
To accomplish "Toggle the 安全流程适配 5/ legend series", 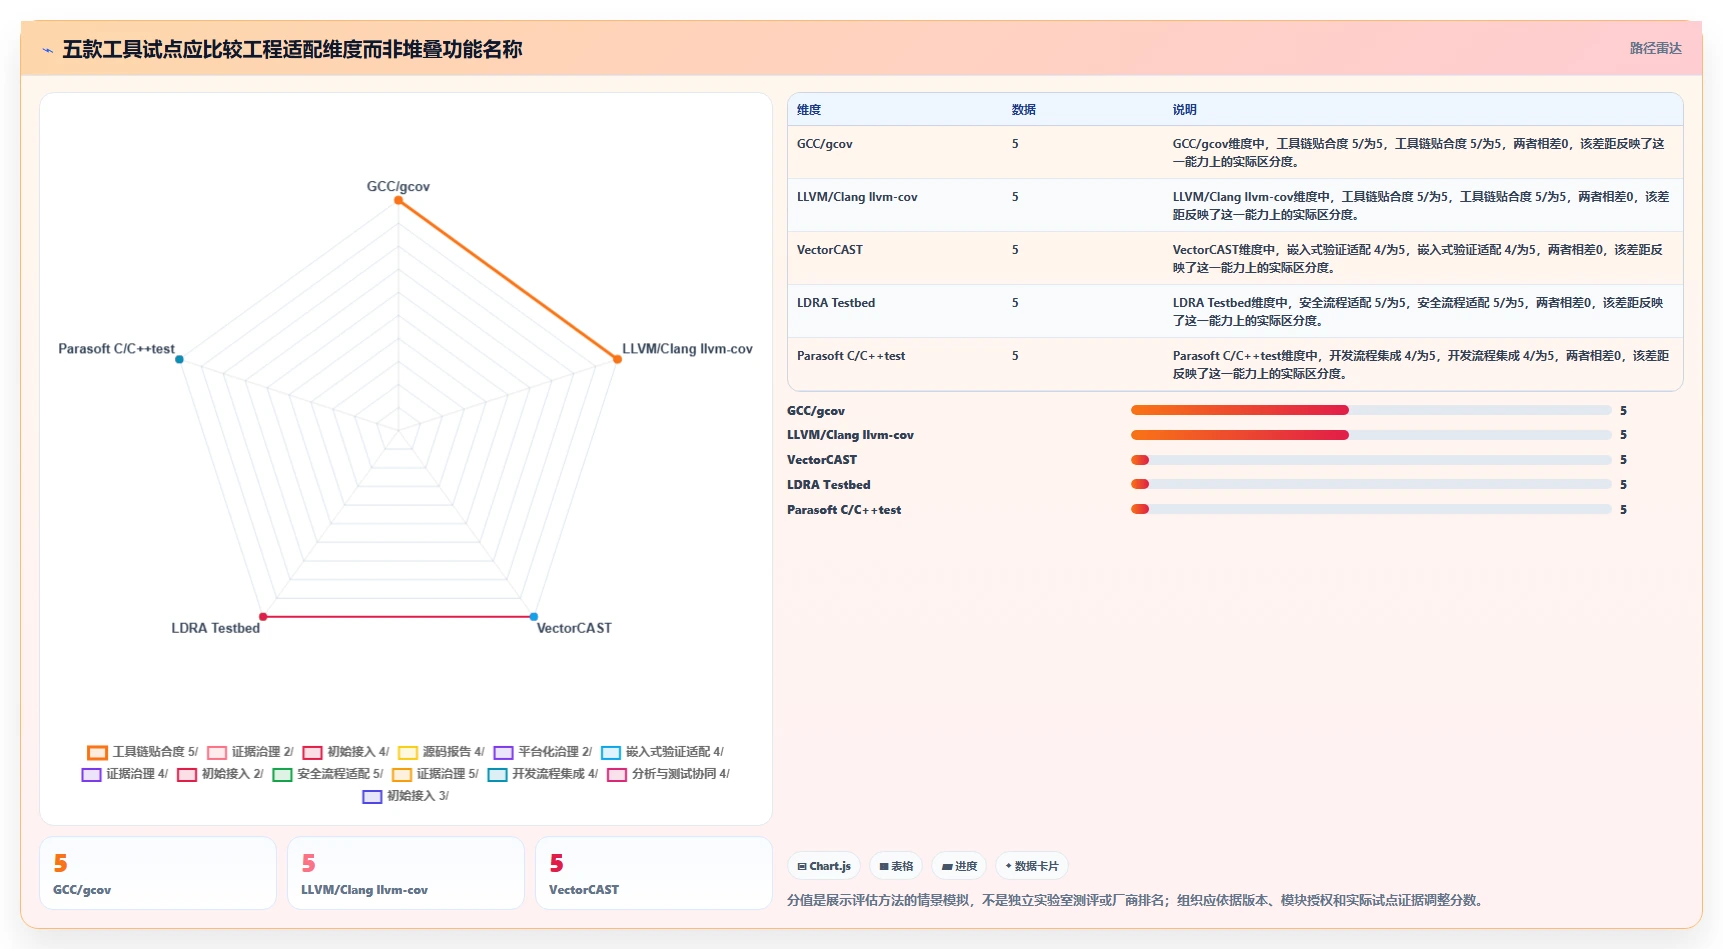I will pyautogui.click(x=328, y=774).
